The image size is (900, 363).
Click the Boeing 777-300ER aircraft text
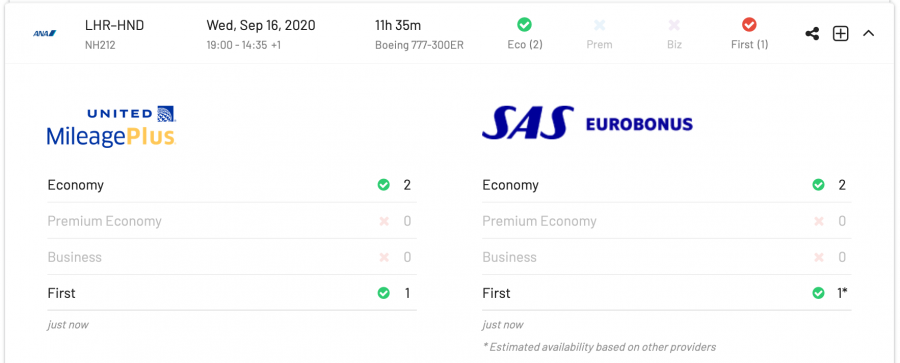point(419,45)
